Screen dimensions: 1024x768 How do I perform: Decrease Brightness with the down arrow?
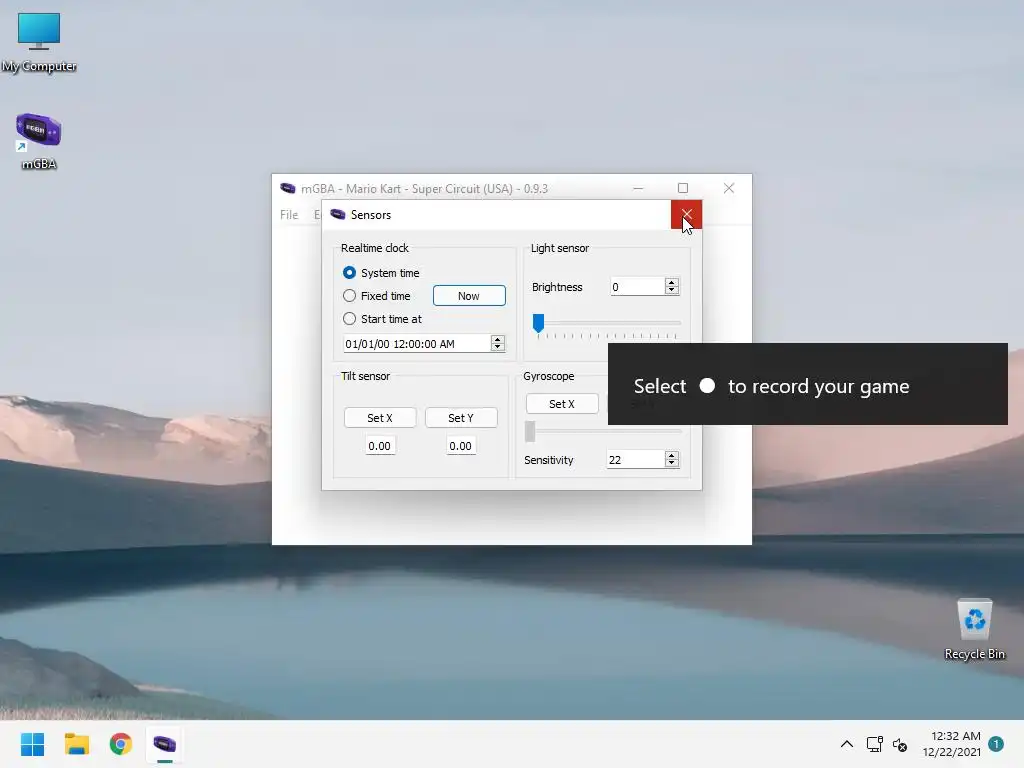click(x=671, y=291)
